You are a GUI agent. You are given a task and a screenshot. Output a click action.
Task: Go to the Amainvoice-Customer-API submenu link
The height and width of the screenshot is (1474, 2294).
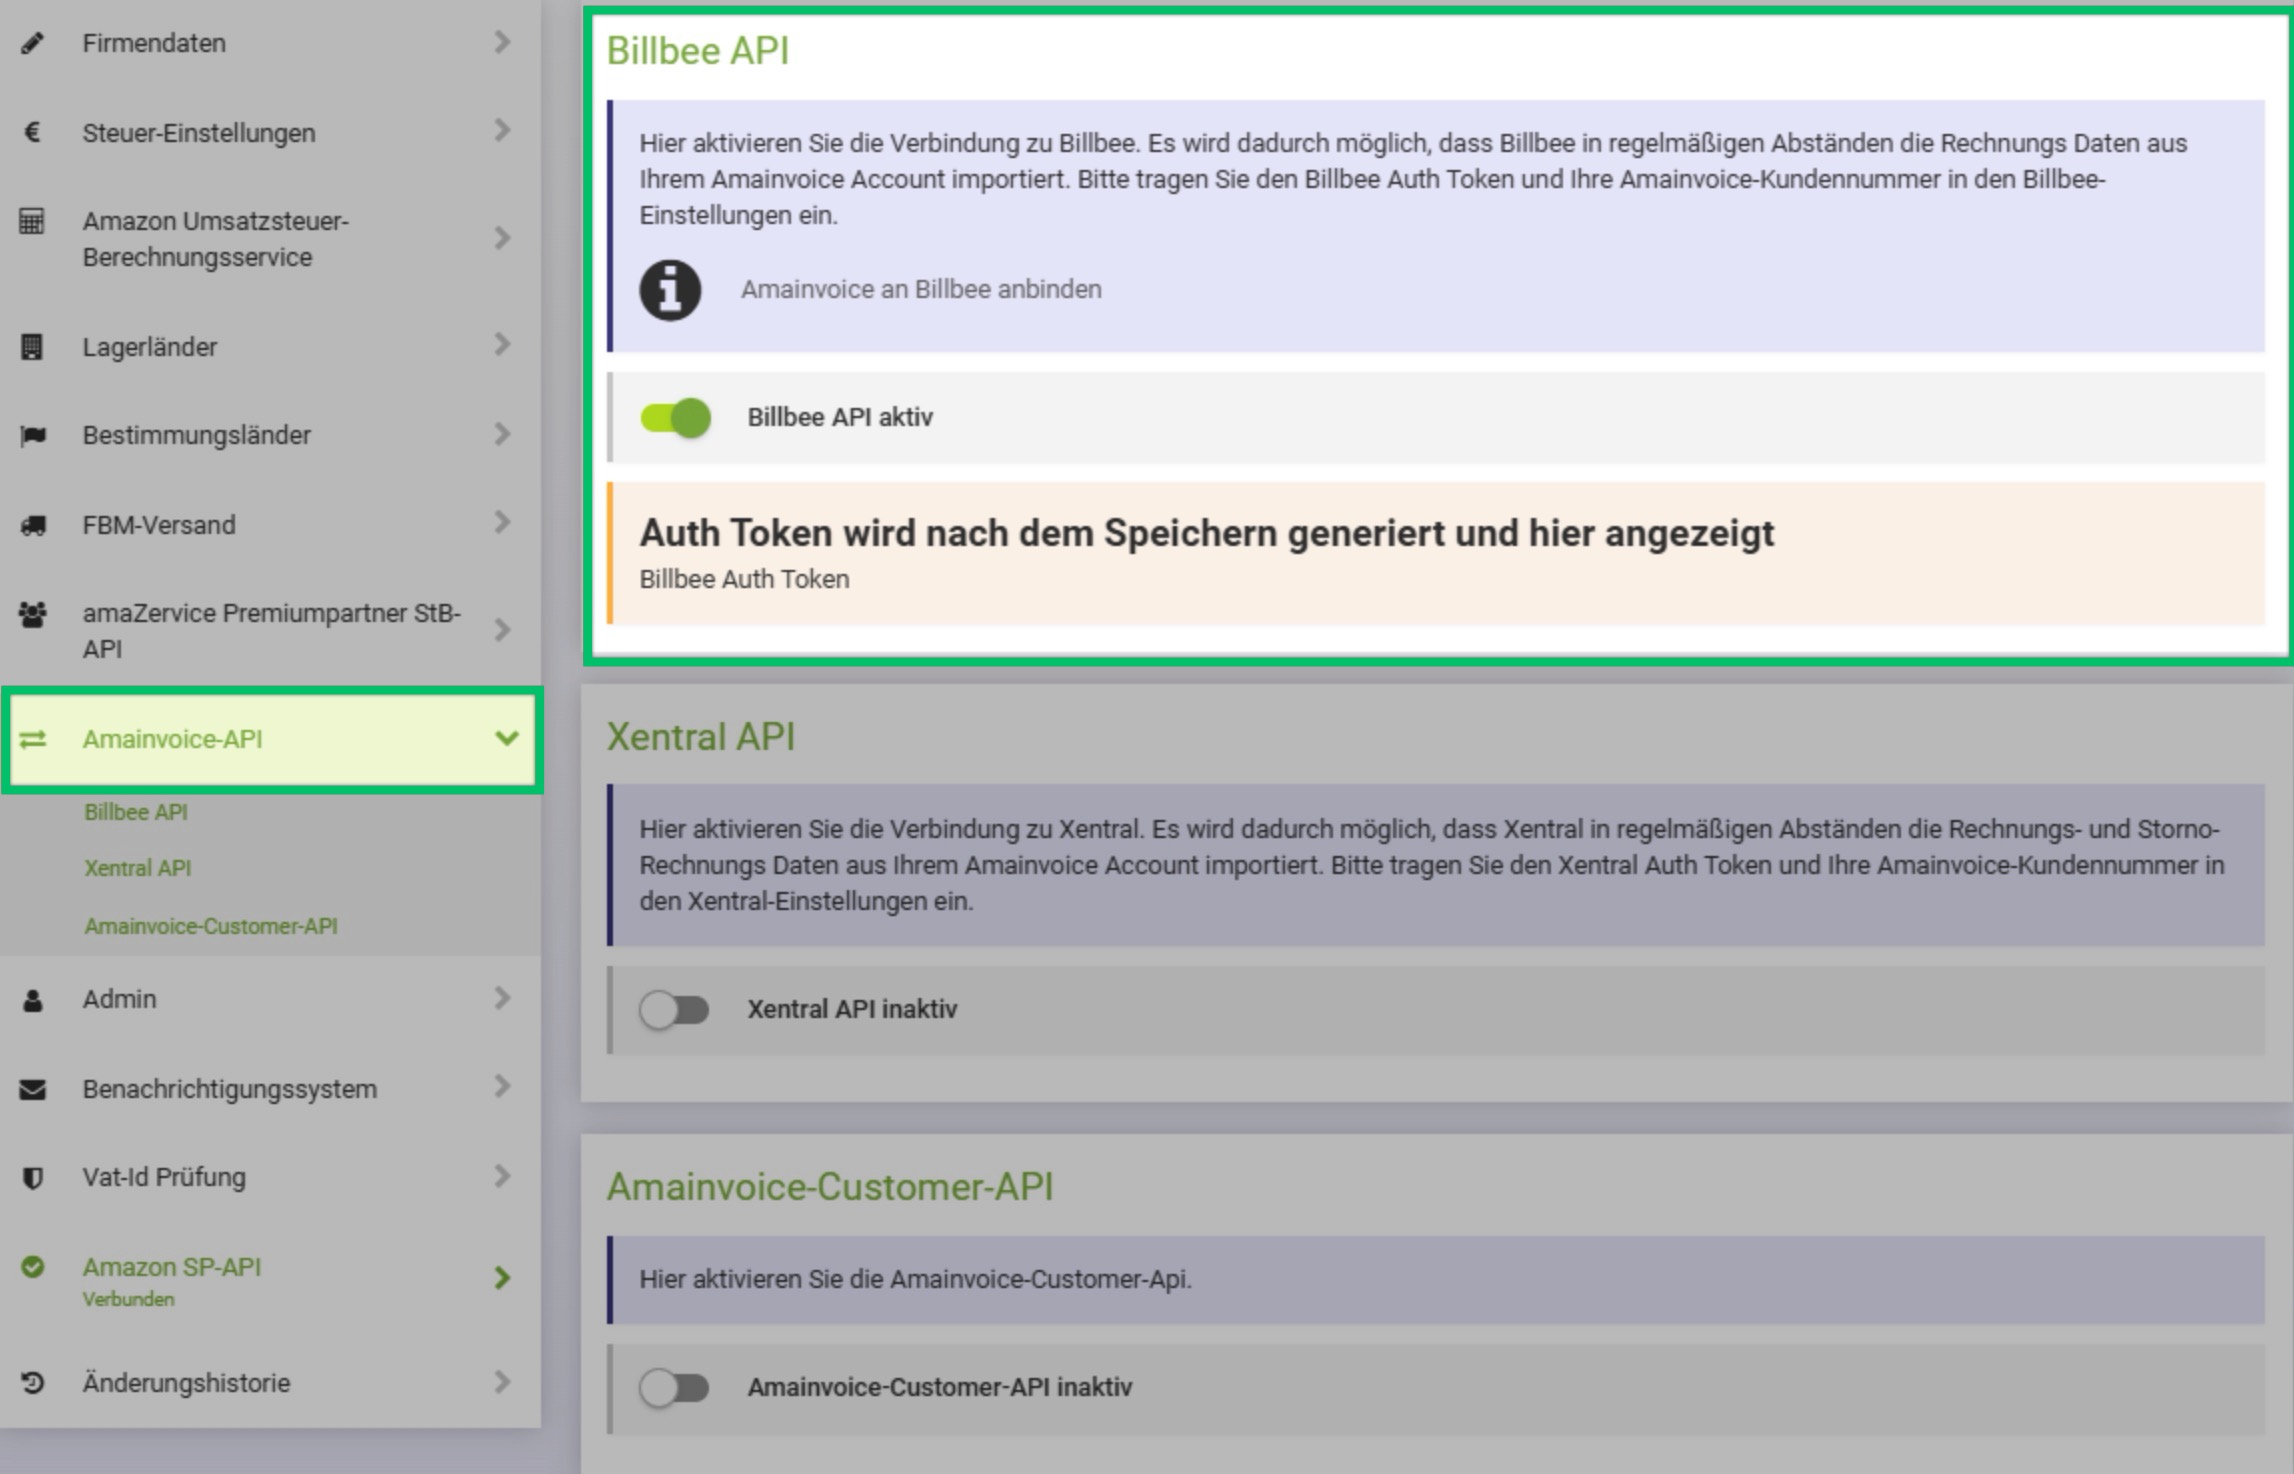[x=211, y=926]
